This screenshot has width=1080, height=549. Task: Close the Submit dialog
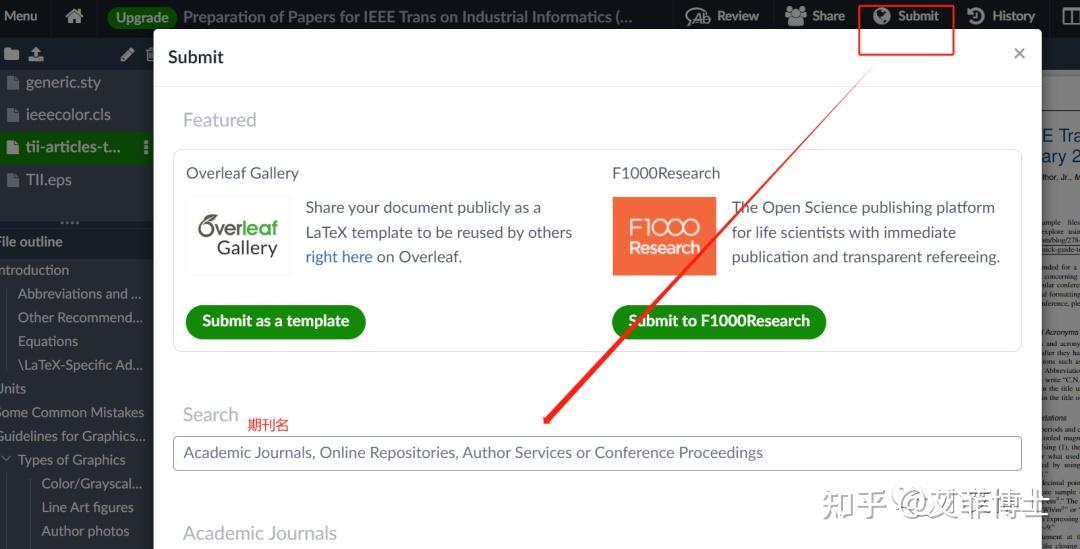click(x=1019, y=54)
